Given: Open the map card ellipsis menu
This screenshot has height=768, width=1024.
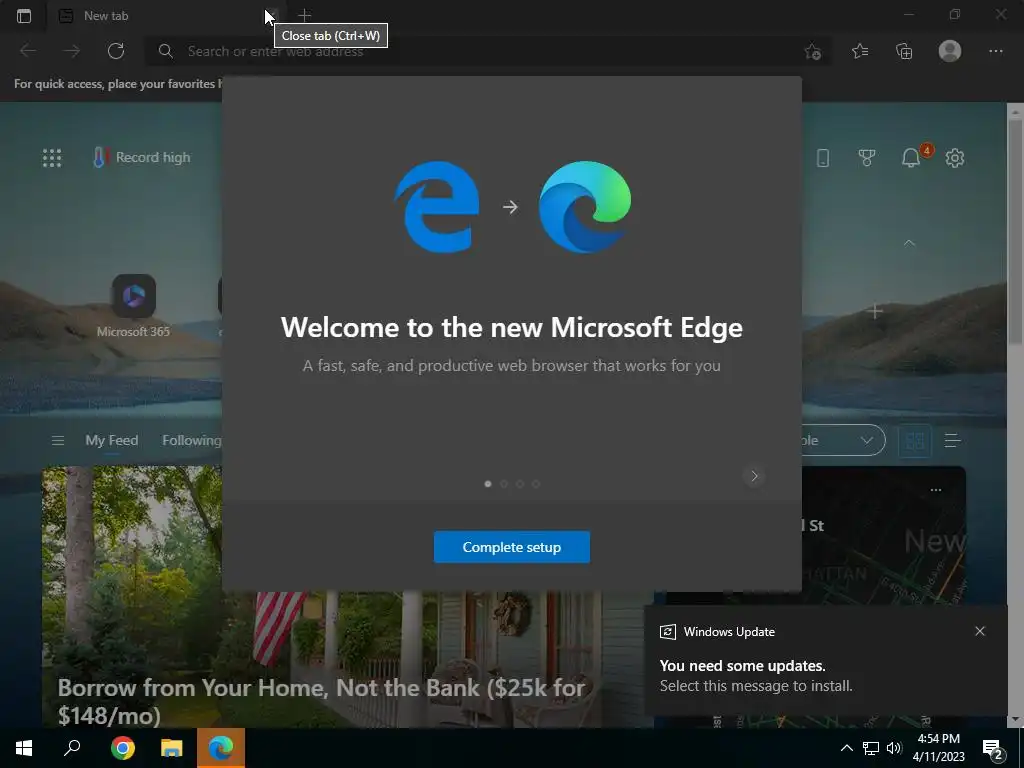Looking at the screenshot, I should pyautogui.click(x=936, y=490).
